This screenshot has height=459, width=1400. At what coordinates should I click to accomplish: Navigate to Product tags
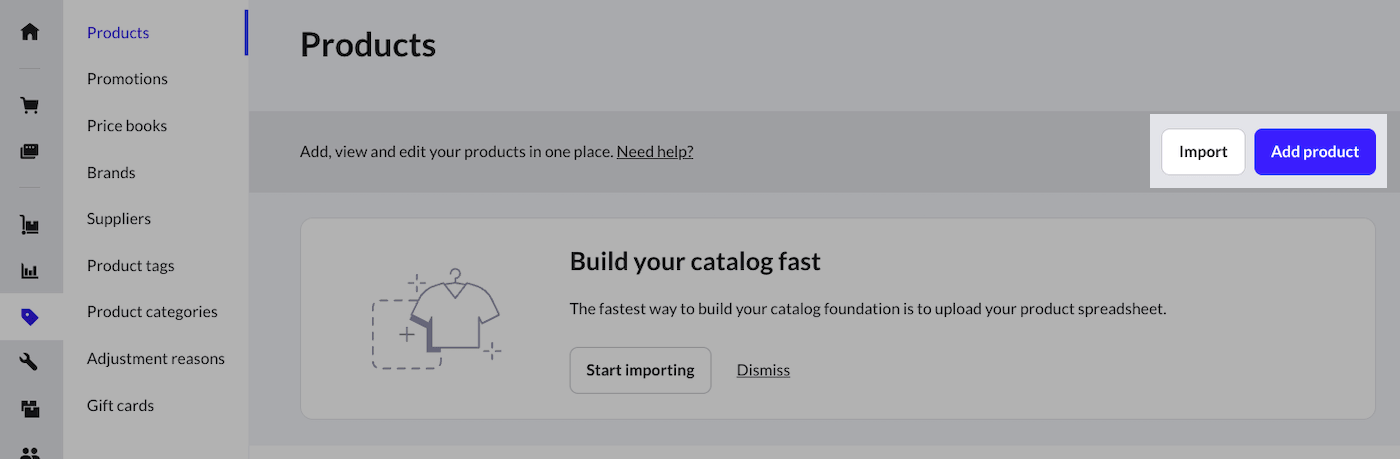(131, 266)
